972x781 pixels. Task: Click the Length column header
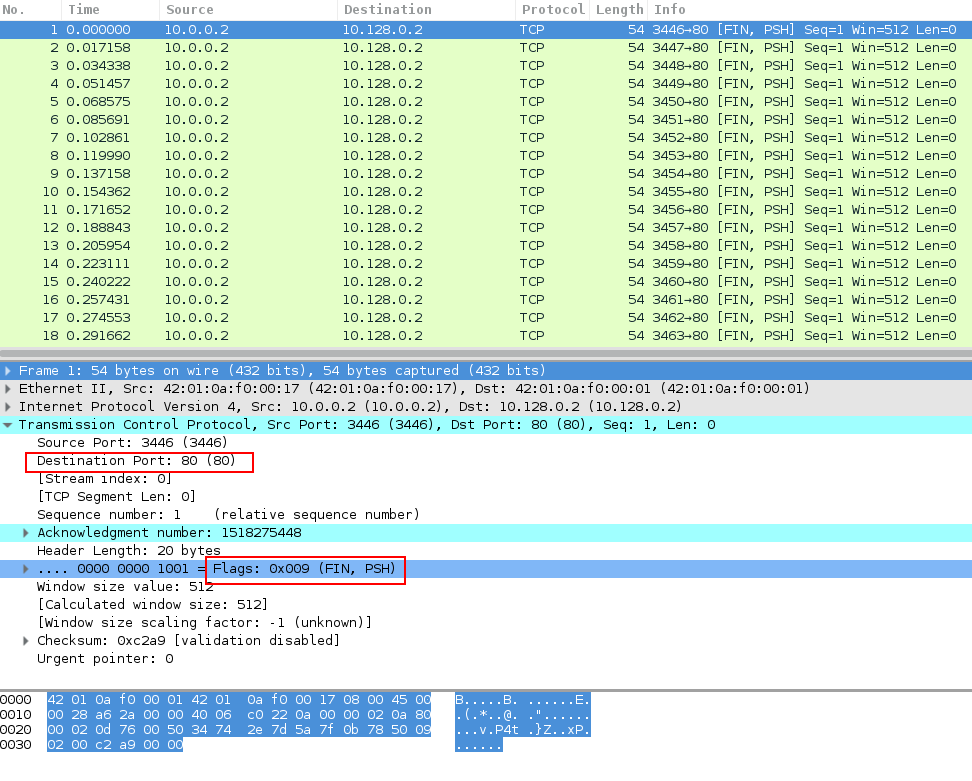[619, 9]
